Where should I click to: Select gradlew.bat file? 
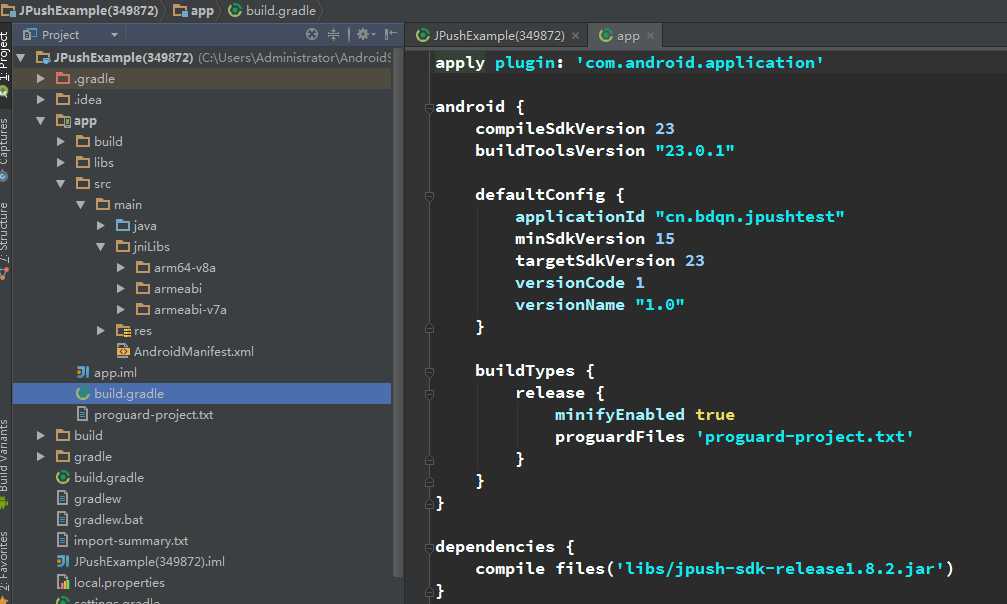pyautogui.click(x=108, y=519)
